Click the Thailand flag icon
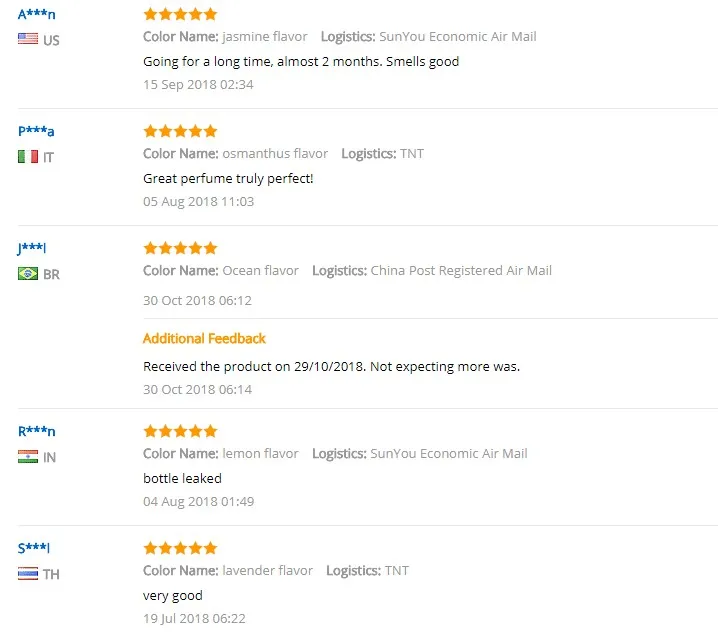 tap(28, 573)
